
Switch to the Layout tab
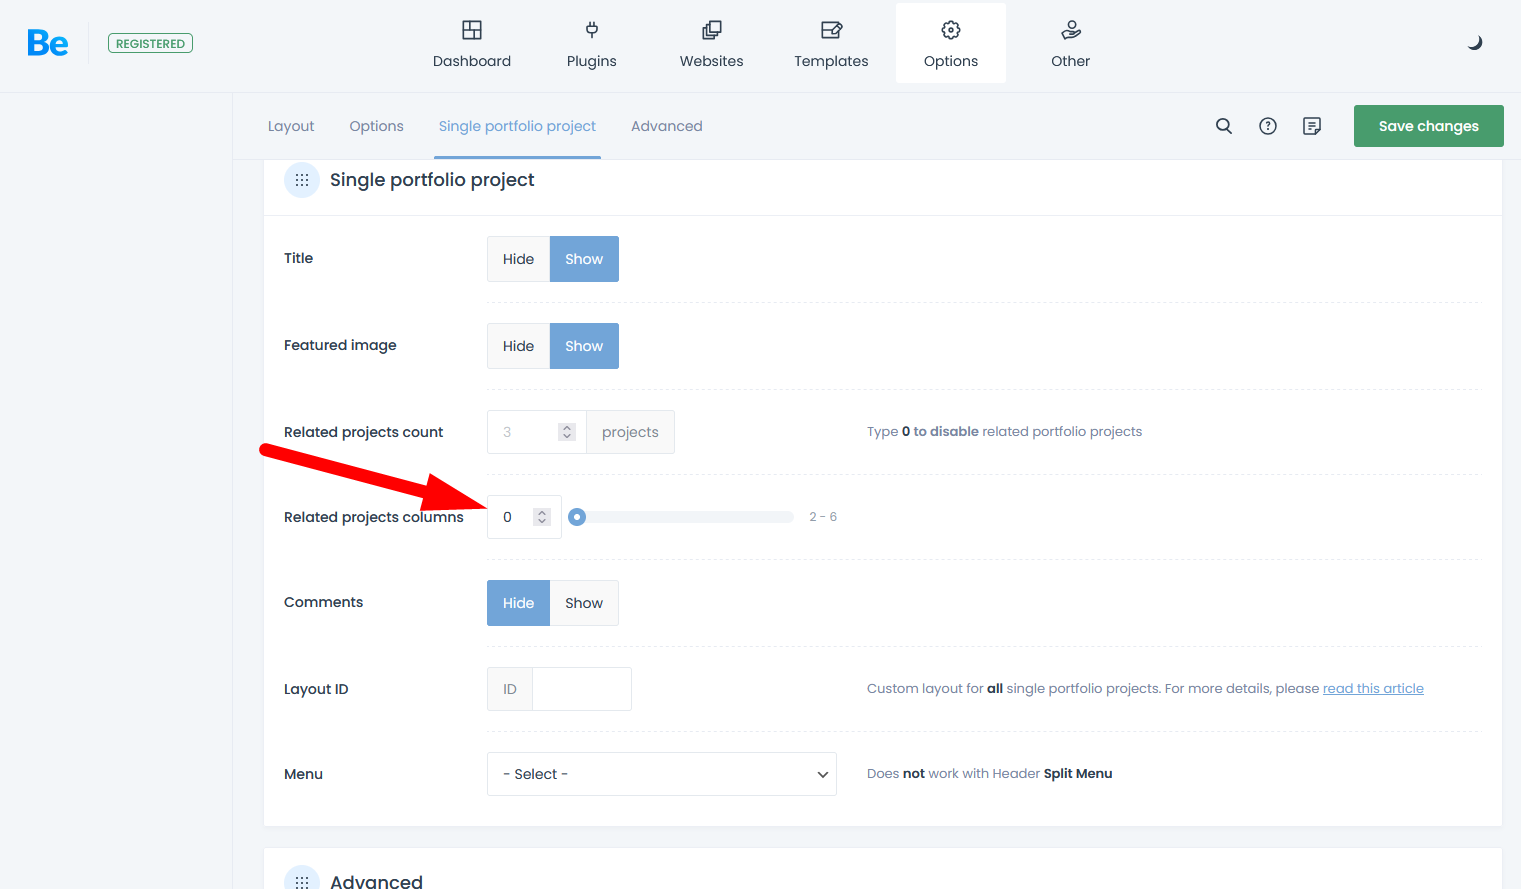click(291, 126)
